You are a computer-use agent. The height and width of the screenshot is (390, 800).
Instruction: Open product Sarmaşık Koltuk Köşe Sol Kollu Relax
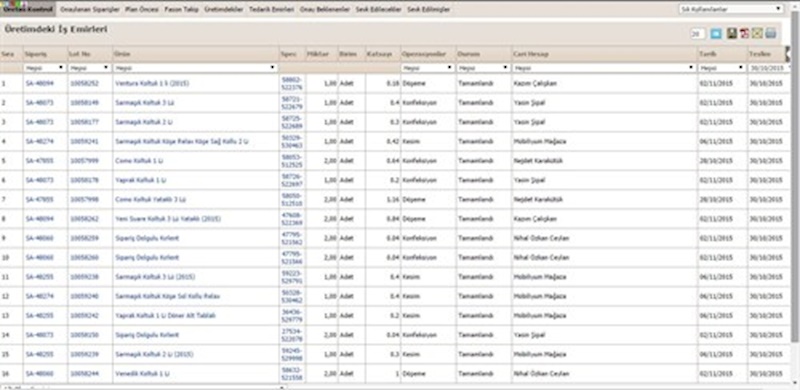168,297
